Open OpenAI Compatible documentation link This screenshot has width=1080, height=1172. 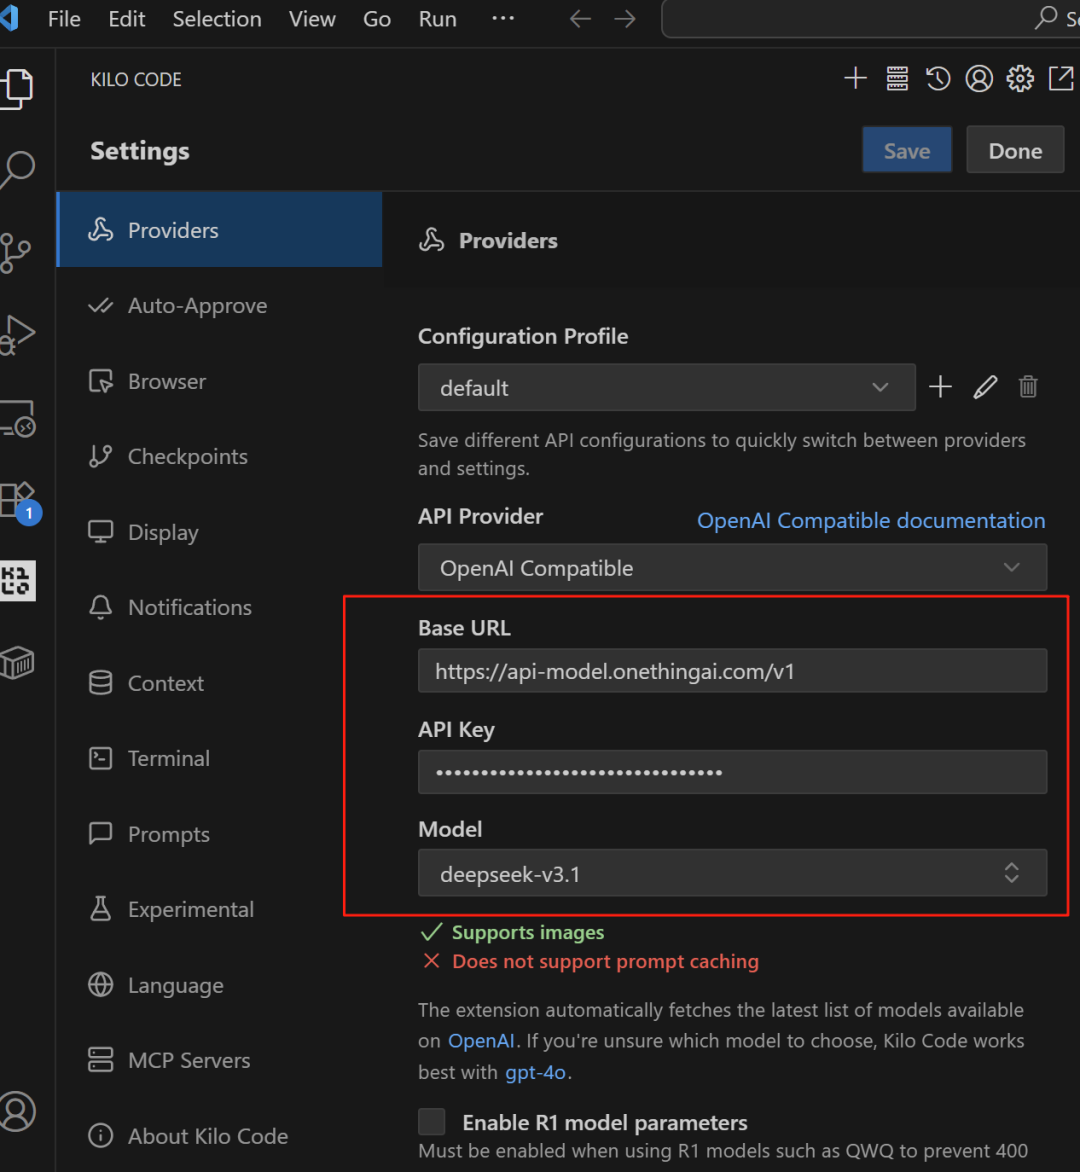[871, 521]
